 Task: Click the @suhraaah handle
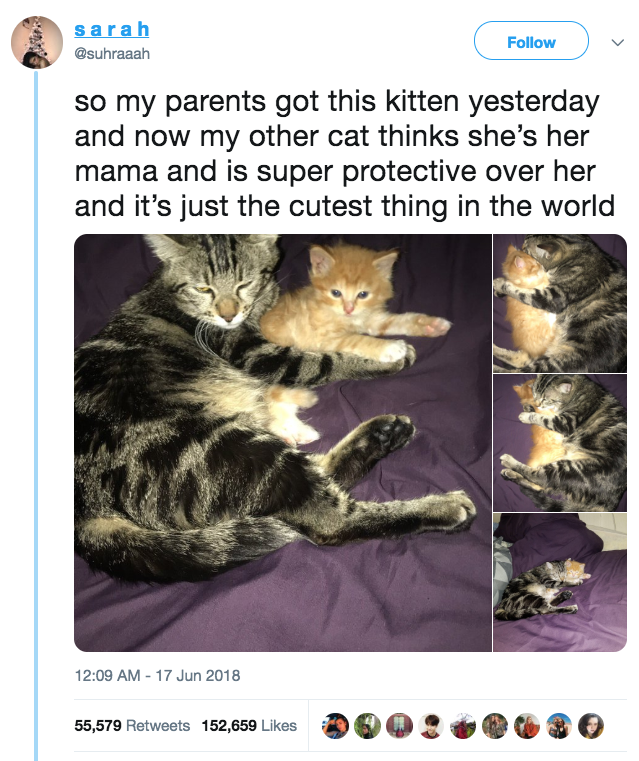click(x=112, y=53)
